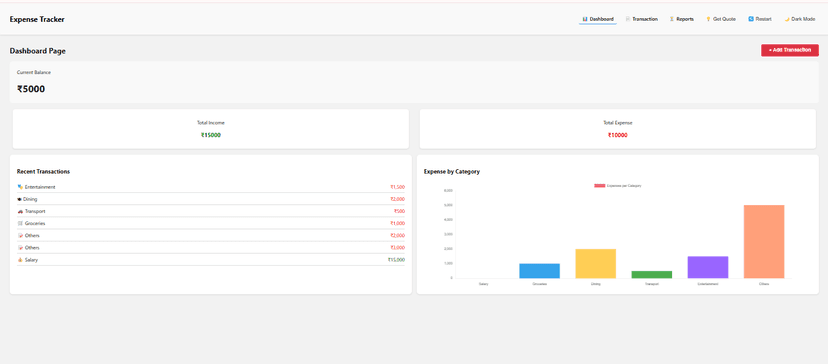Image resolution: width=828 pixels, height=364 pixels.
Task: Open the Dashboard nav tab
Action: coord(598,19)
